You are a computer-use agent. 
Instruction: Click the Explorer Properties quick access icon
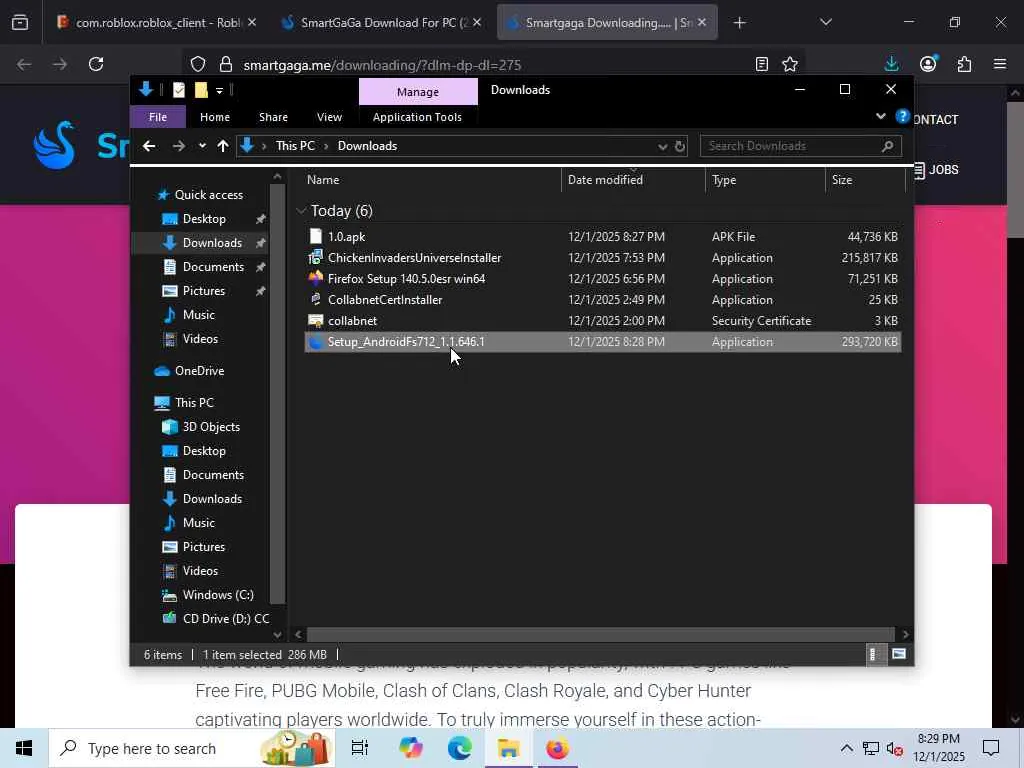178,90
